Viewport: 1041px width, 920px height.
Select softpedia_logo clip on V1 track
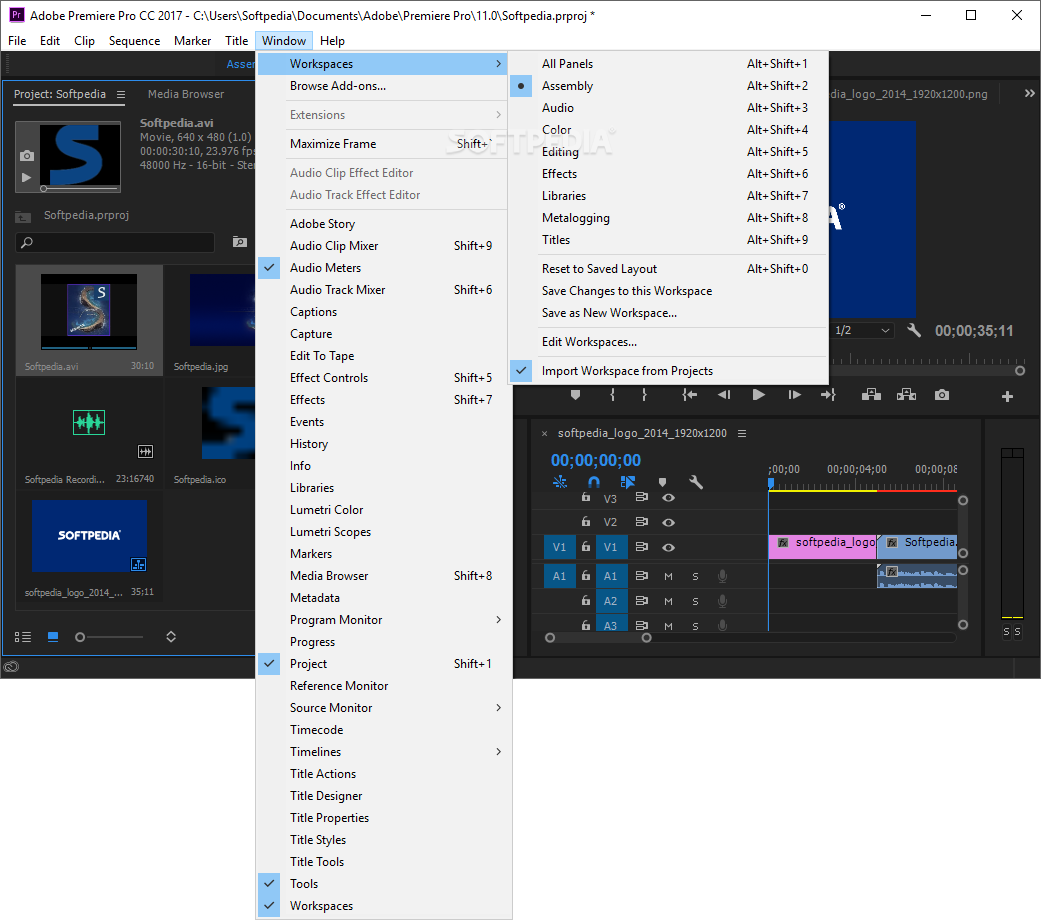pyautogui.click(x=823, y=547)
